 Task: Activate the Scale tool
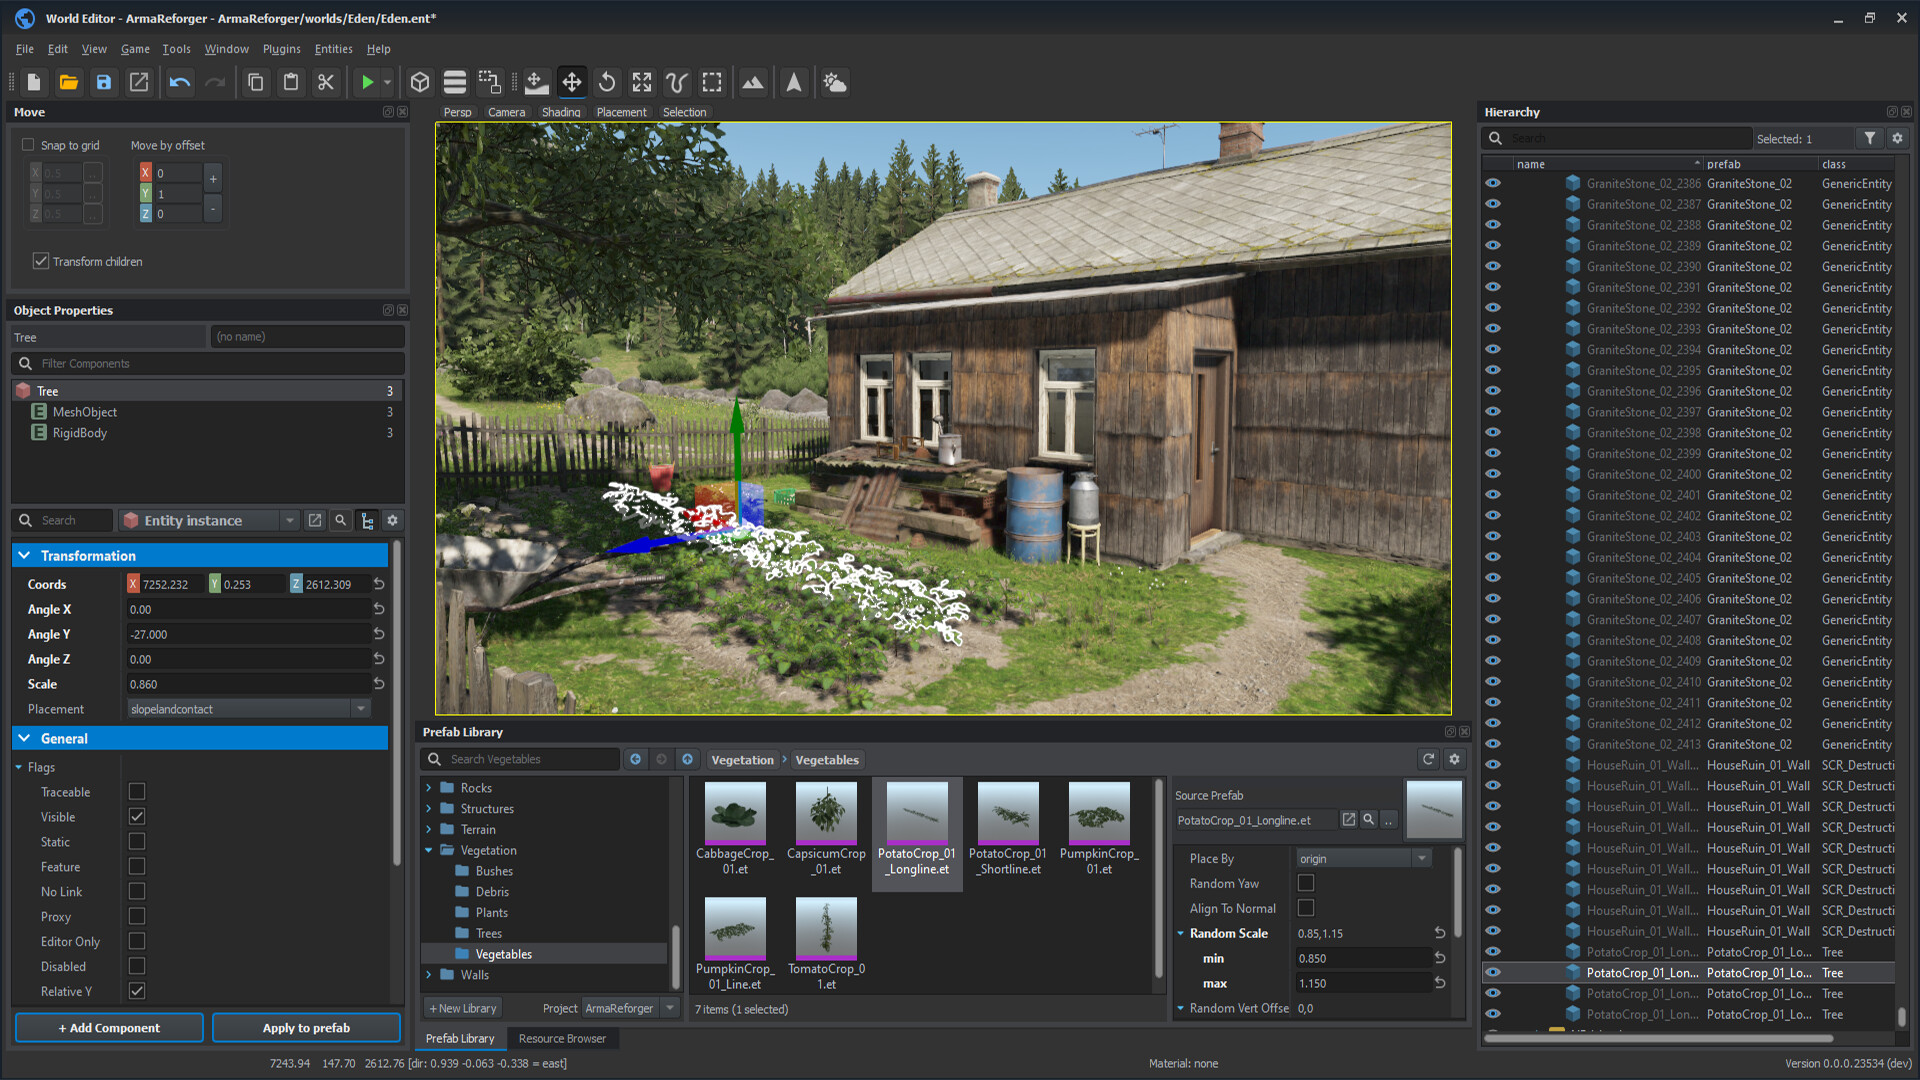coord(641,82)
